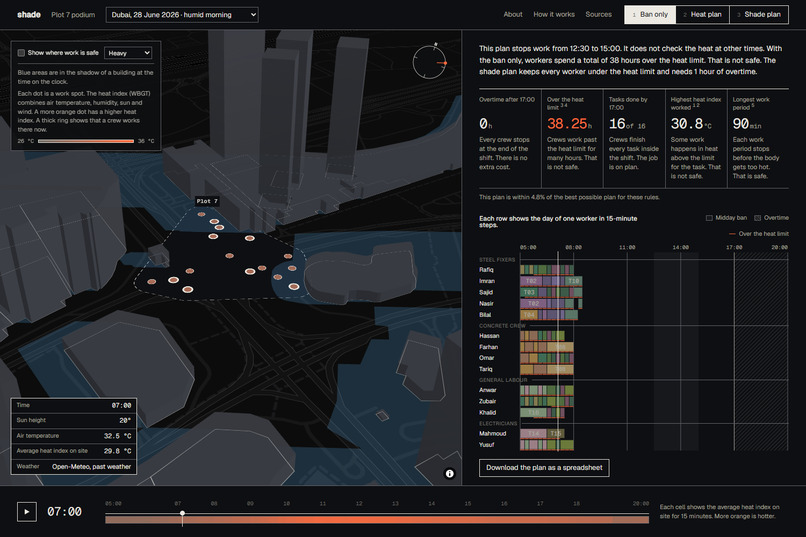
Task: Click task block T10 in Imran's row
Action: [573, 281]
